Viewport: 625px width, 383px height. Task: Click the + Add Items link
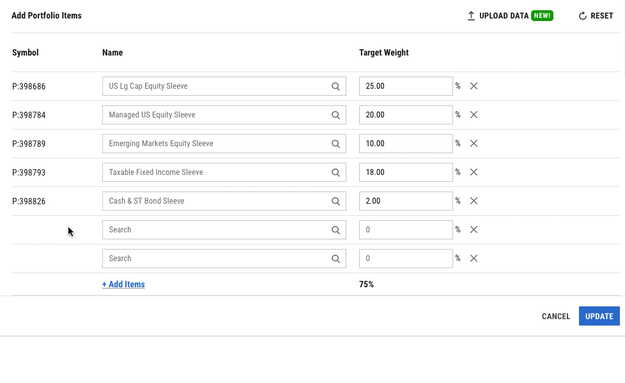(124, 284)
